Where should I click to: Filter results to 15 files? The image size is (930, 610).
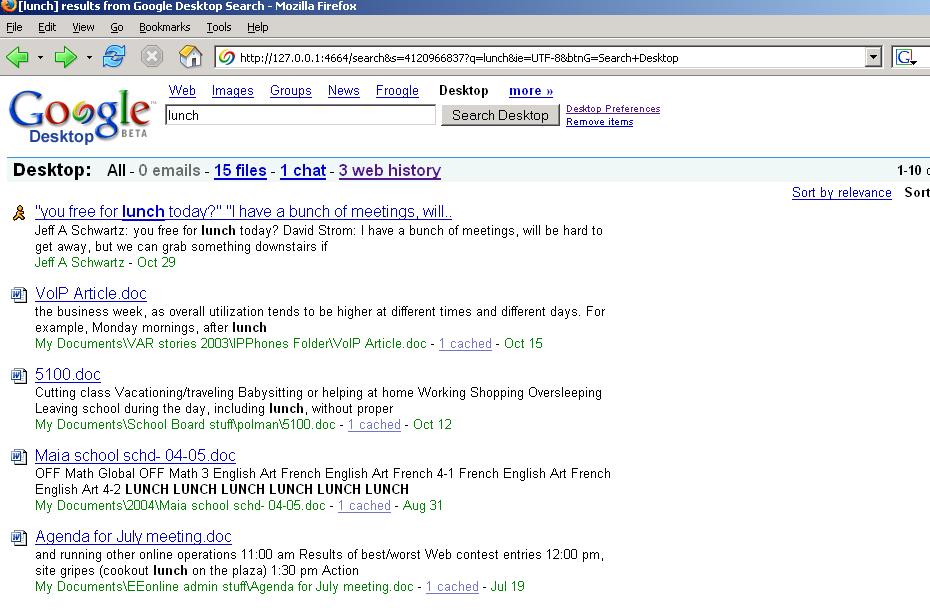point(240,171)
